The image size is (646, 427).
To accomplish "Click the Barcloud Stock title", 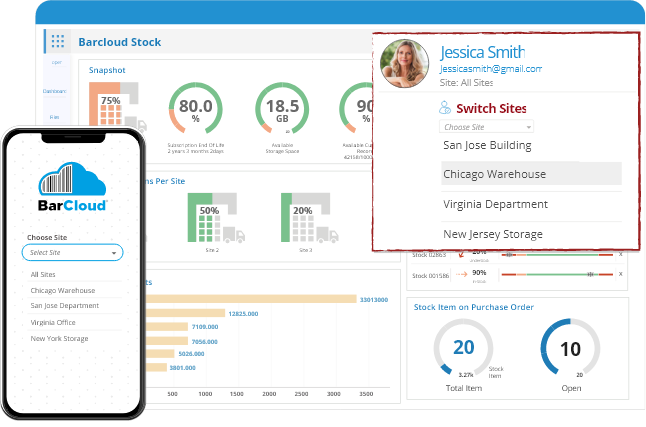I will point(120,42).
